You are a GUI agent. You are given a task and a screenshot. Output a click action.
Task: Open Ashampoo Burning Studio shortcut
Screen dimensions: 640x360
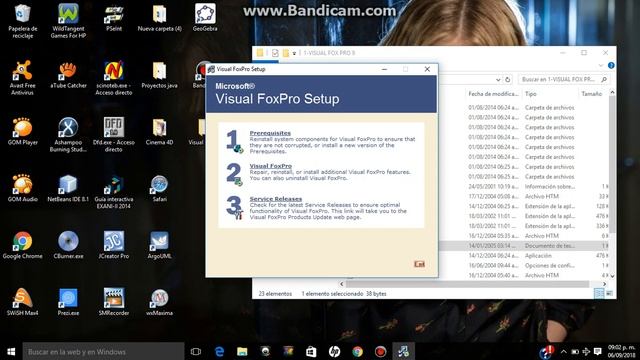pos(68,135)
